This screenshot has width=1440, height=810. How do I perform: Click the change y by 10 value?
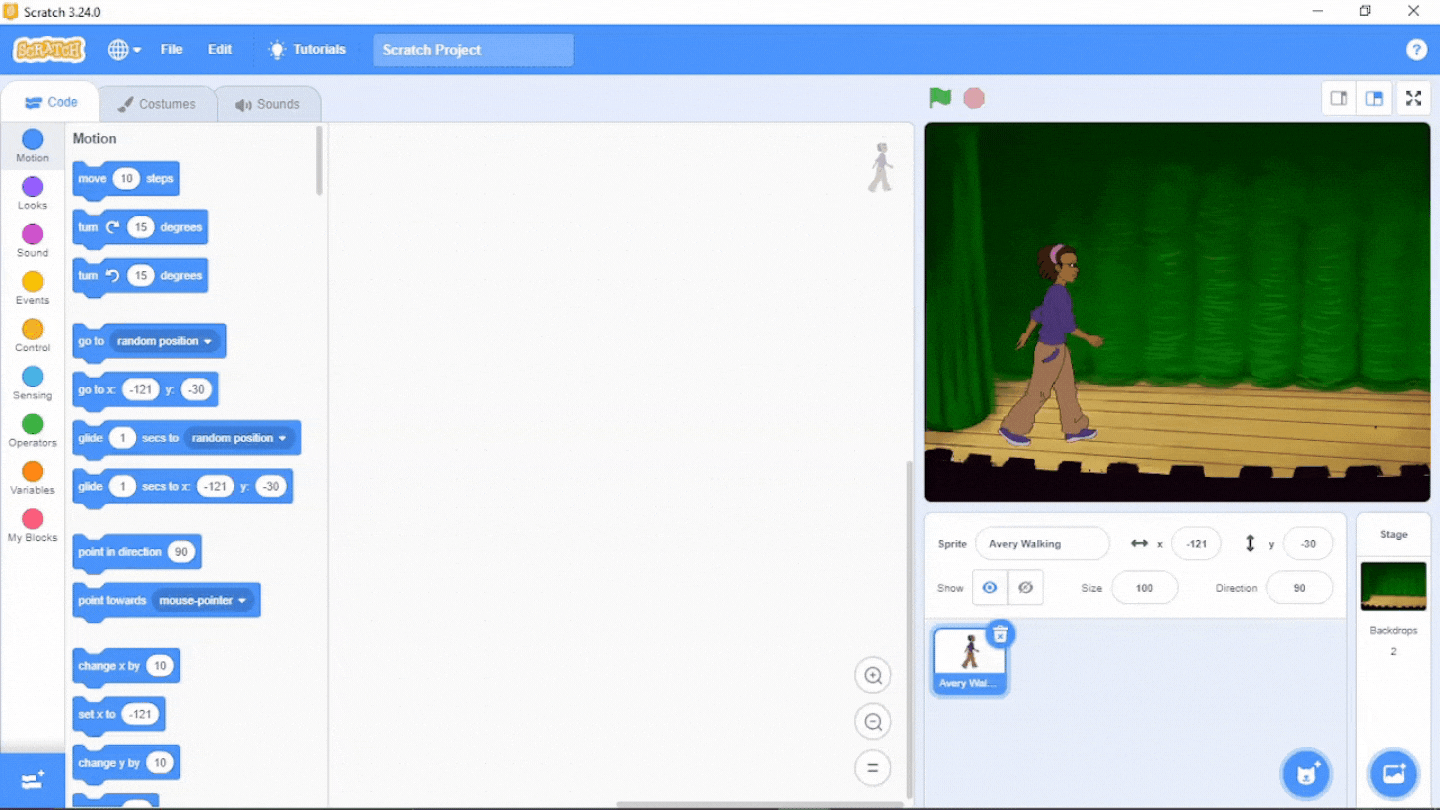point(160,763)
